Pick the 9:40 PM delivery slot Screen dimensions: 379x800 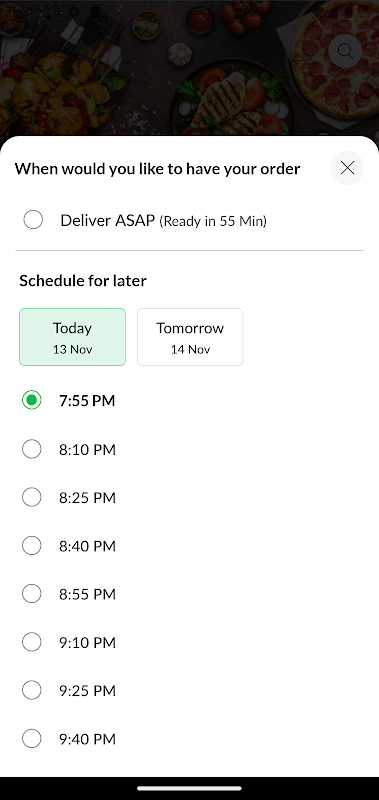[32, 739]
